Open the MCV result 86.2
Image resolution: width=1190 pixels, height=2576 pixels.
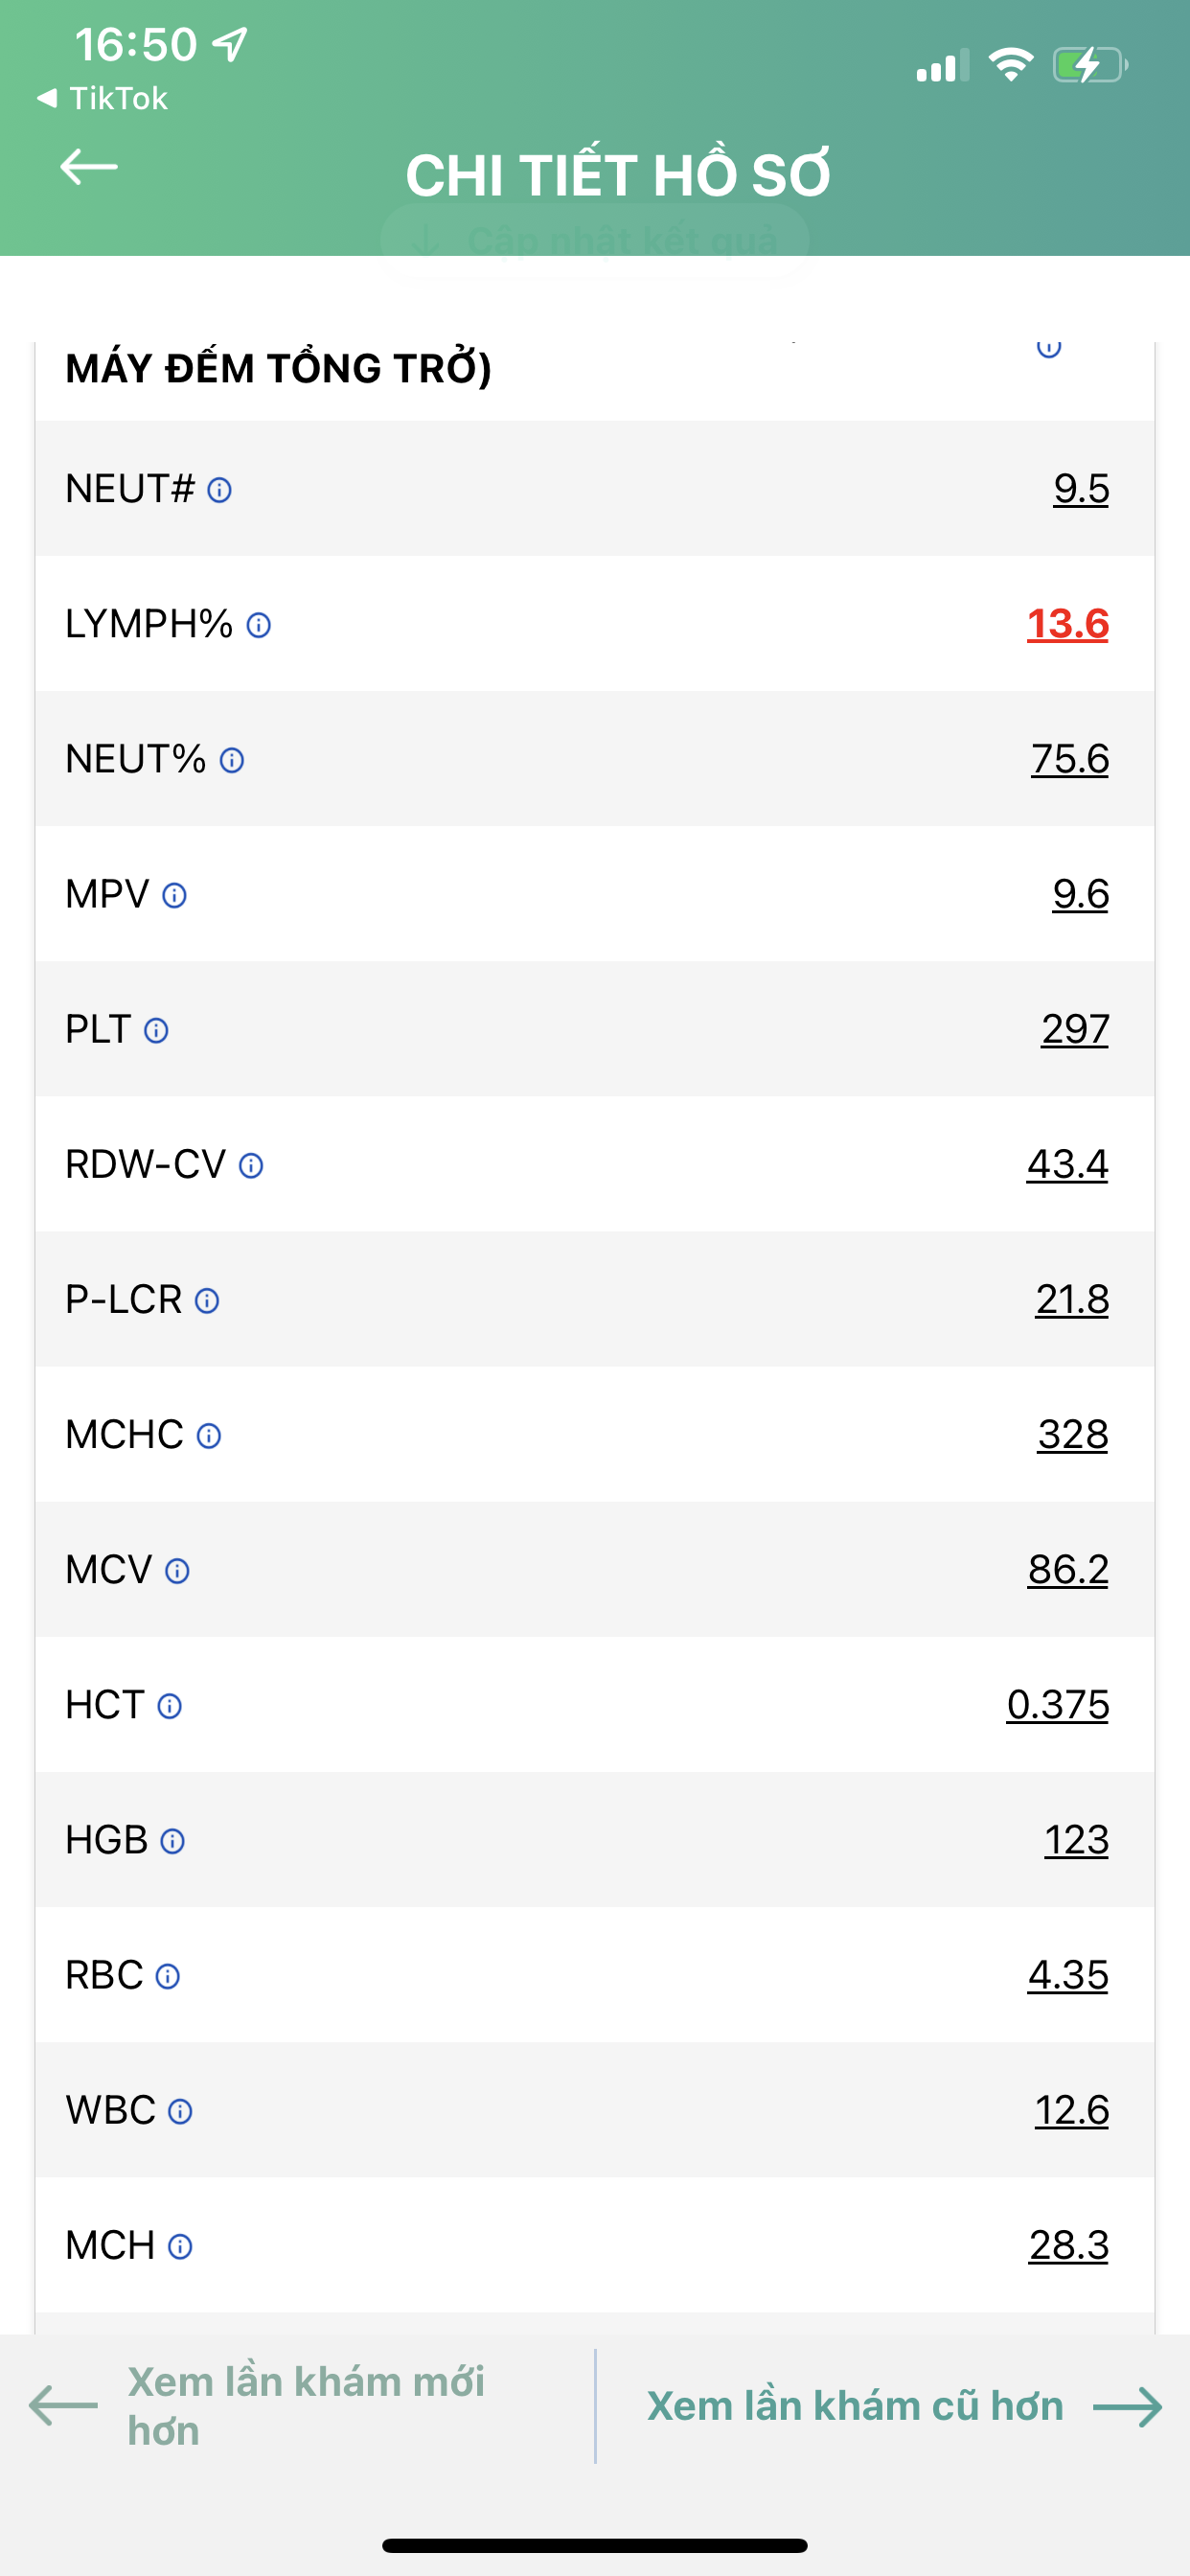point(1068,1570)
